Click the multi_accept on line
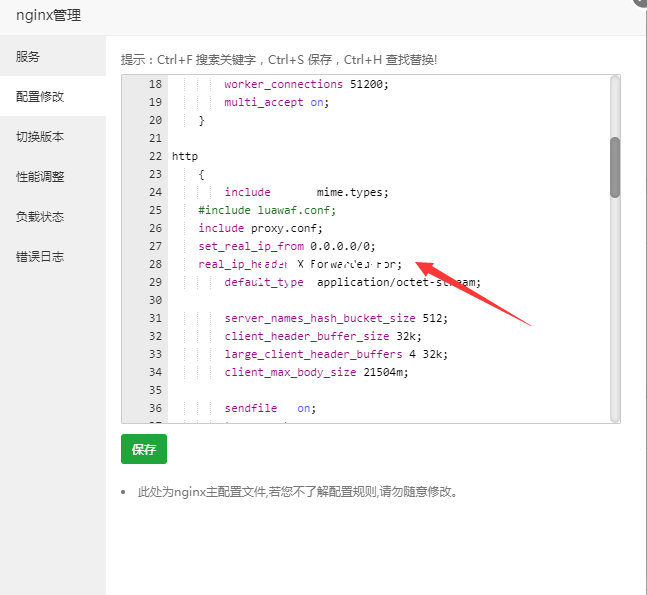 pyautogui.click(x=276, y=102)
